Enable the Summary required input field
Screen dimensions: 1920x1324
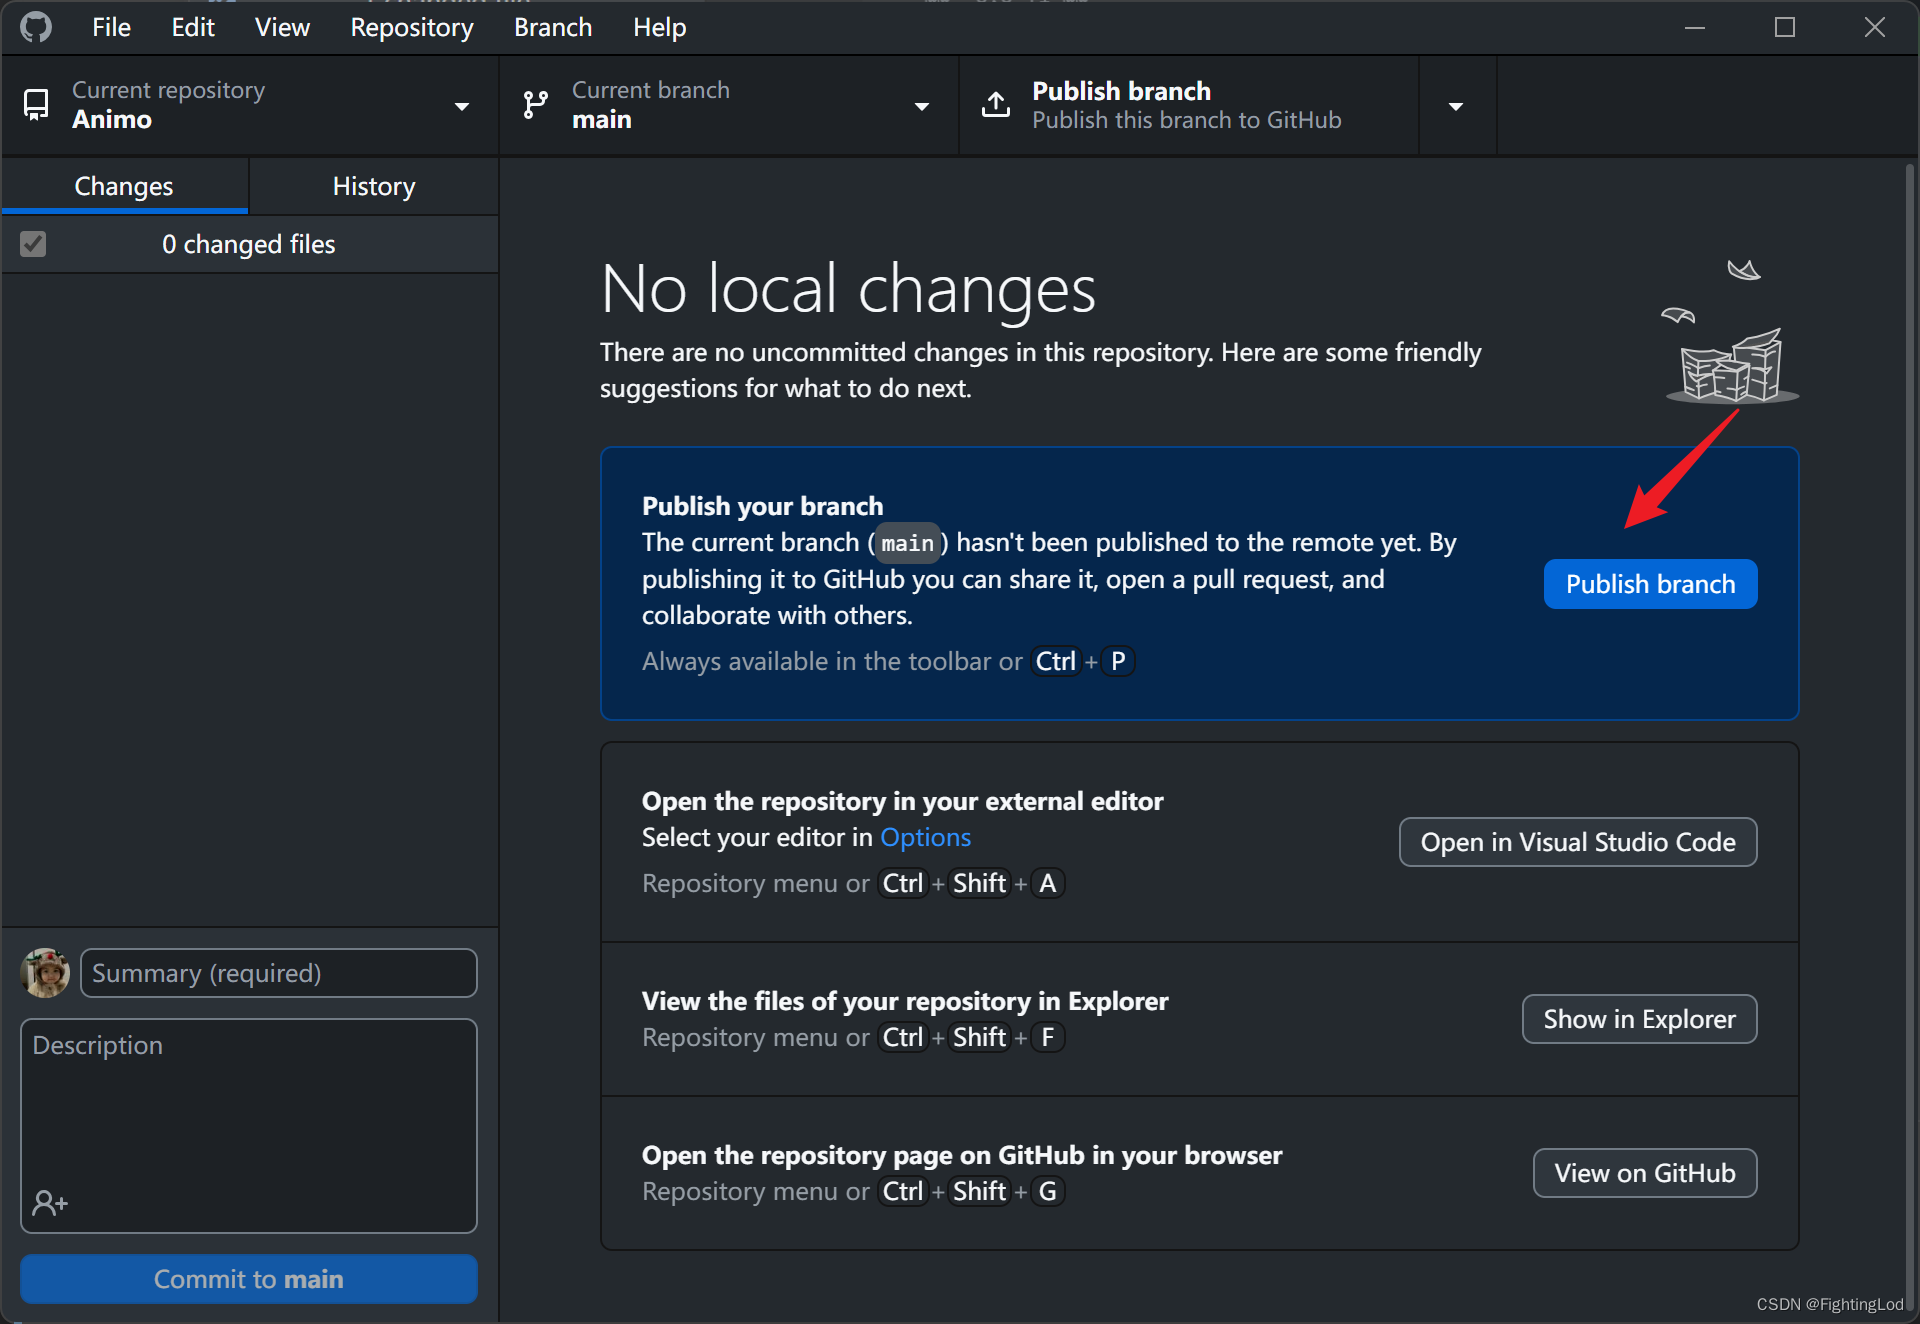point(280,972)
